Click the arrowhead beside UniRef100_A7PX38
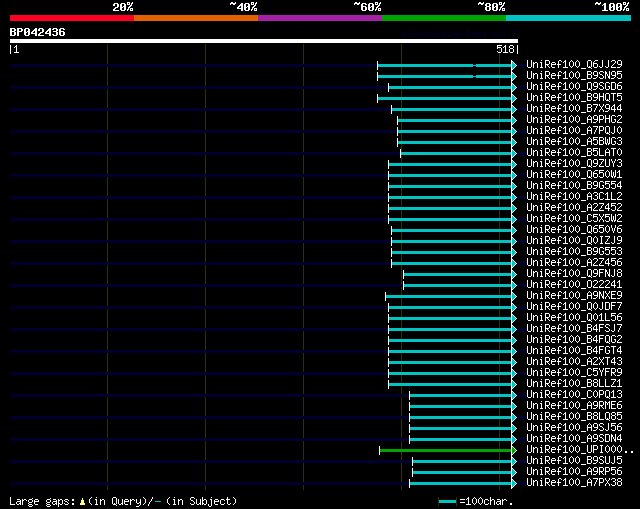Viewport: 640px width, 509px height. 514,483
